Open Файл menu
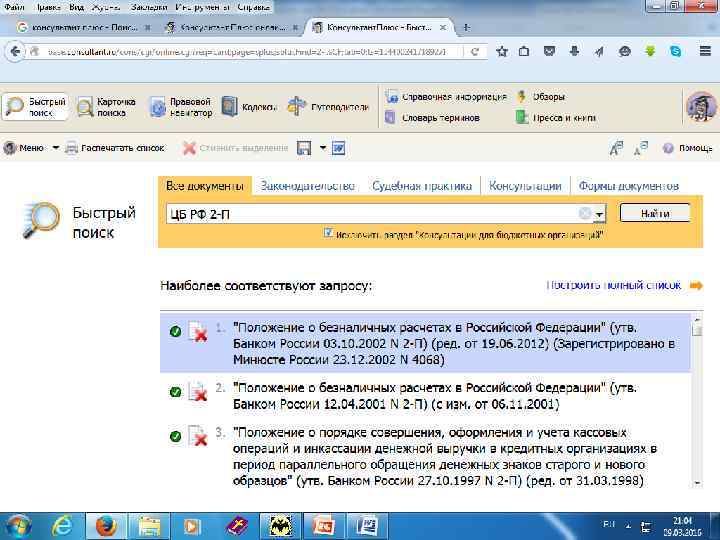Viewport: 720px width, 540px height. 14,7
